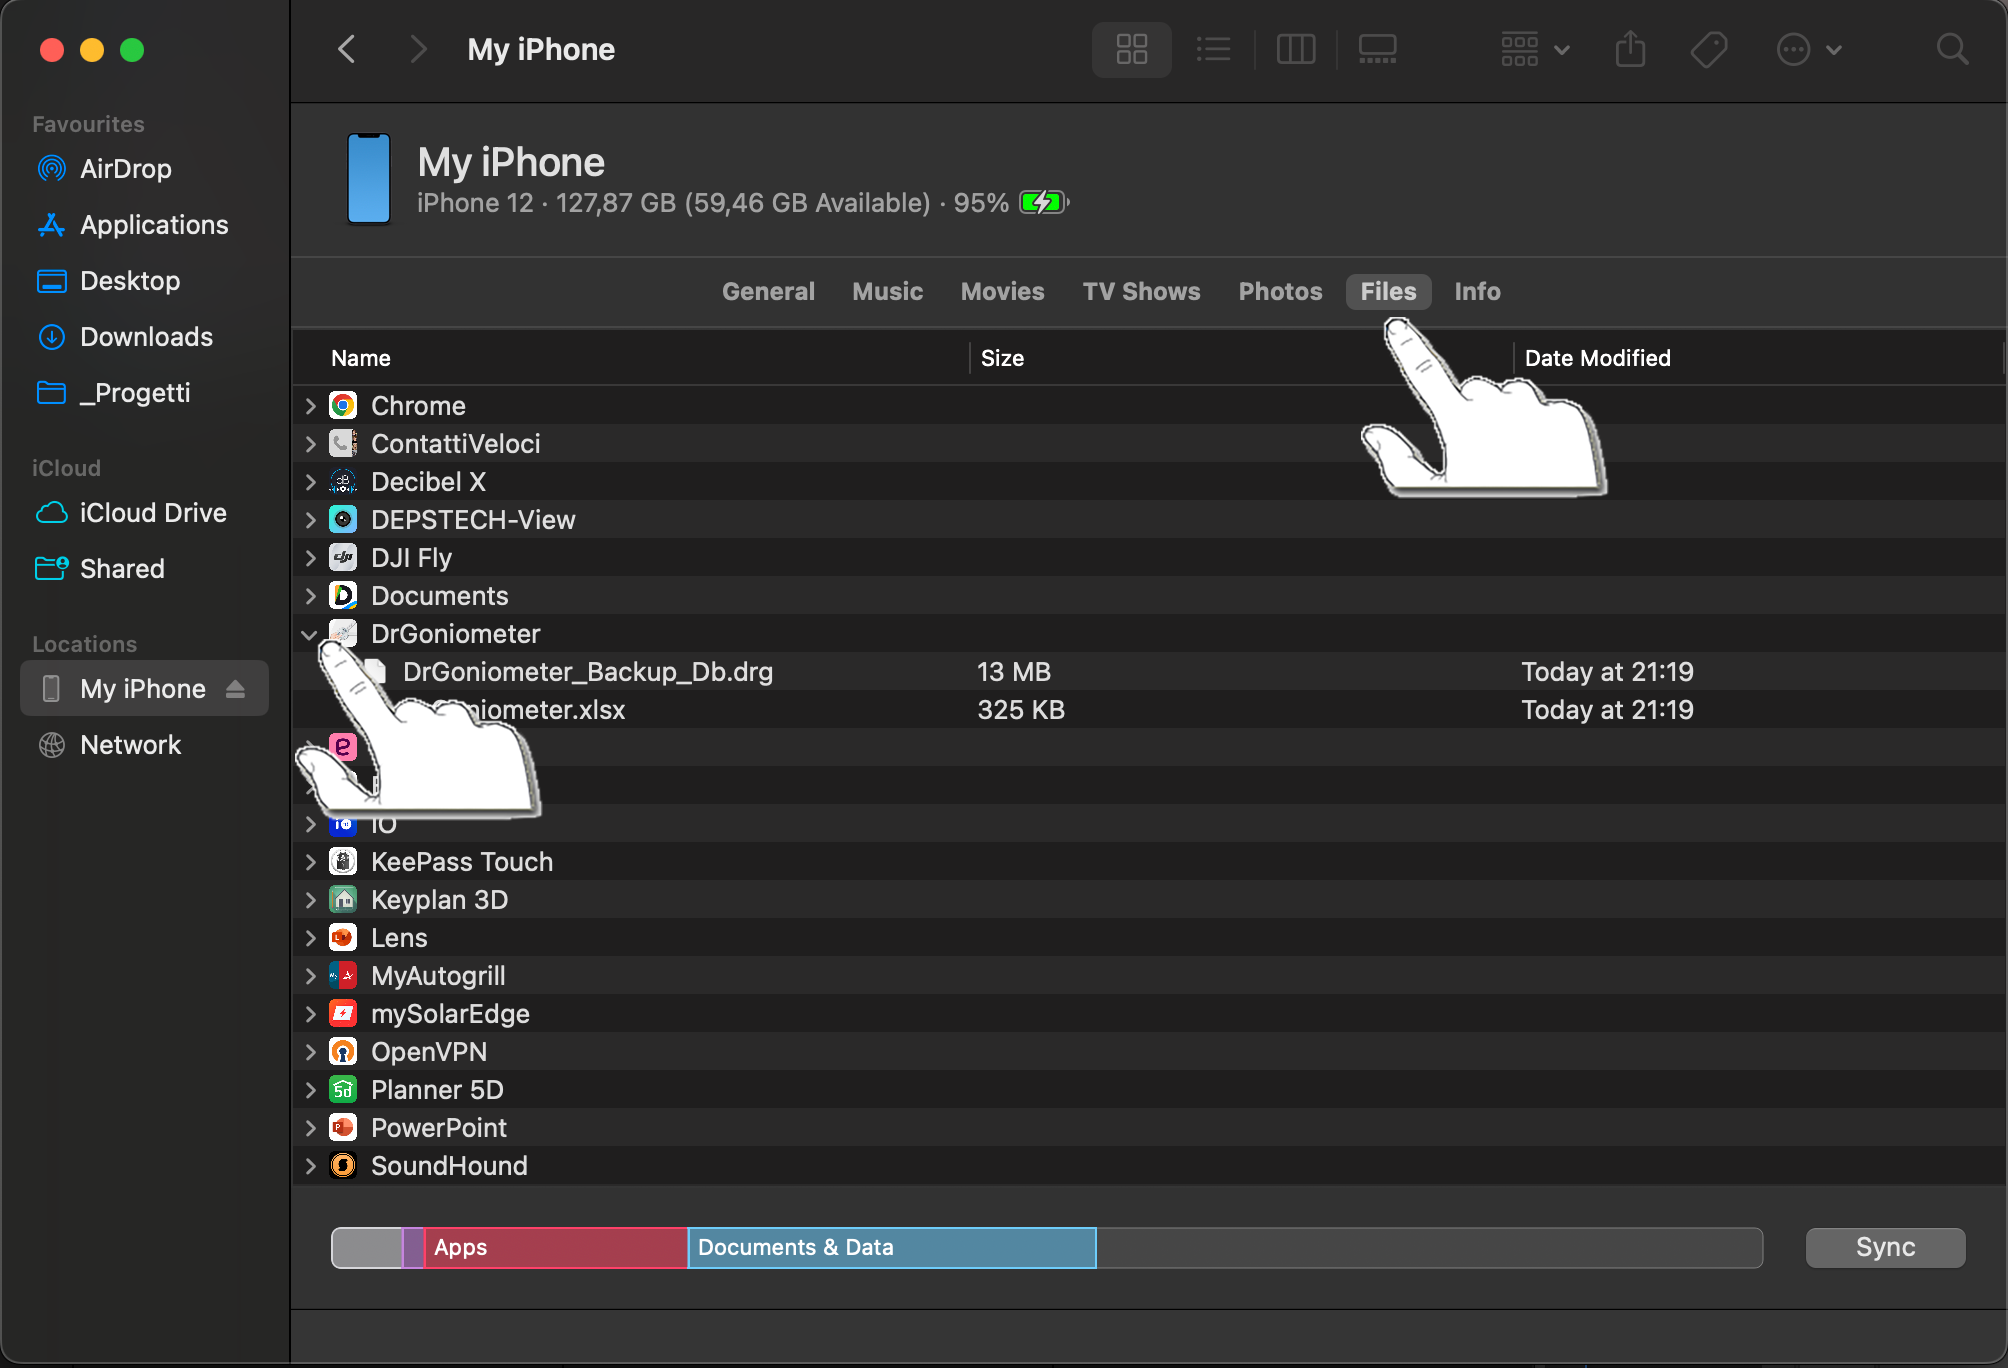Click the Share toolbar icon
2008x1368 pixels.
[x=1630, y=49]
